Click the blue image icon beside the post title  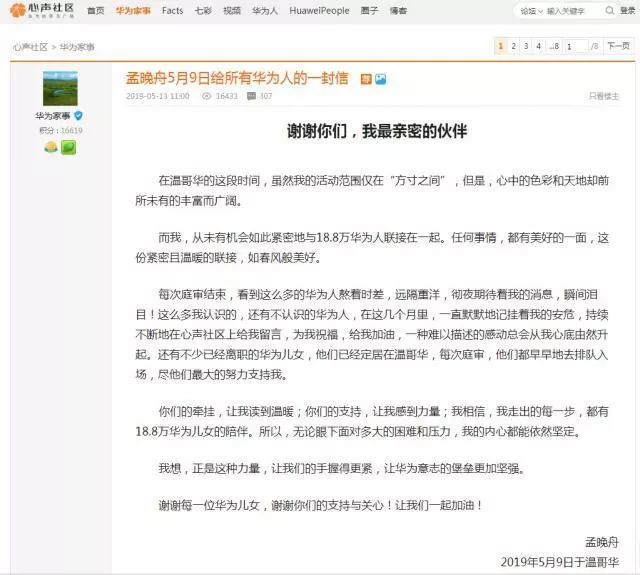[x=380, y=79]
